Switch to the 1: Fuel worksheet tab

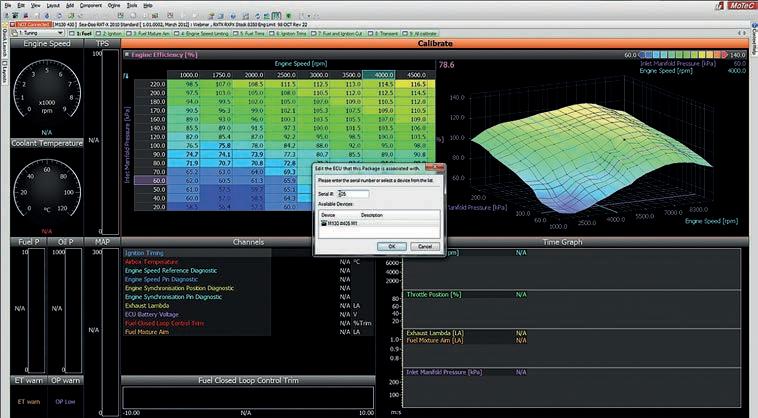(x=81, y=33)
